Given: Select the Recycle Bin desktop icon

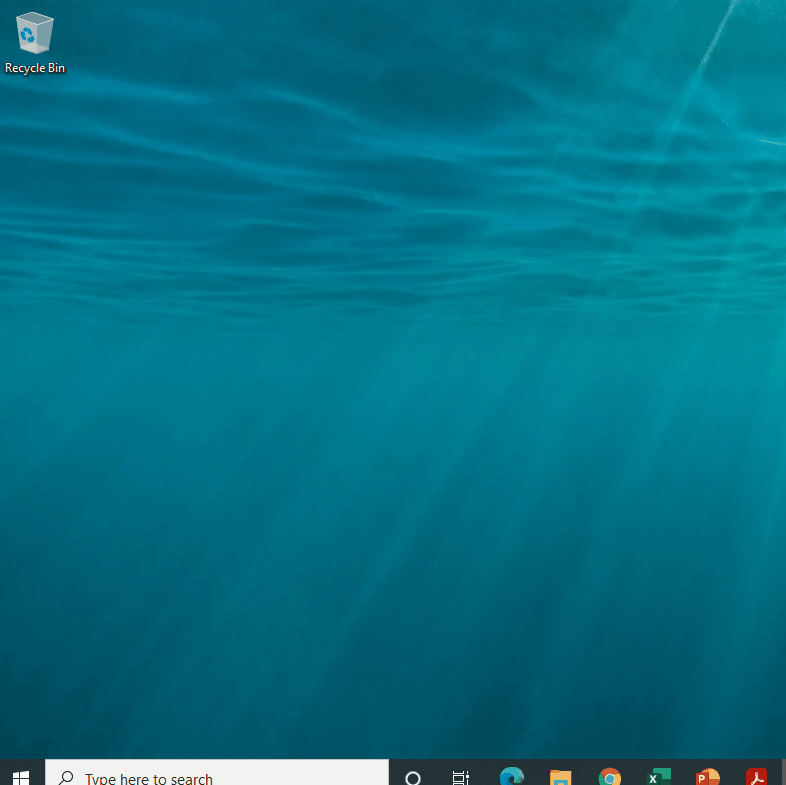Looking at the screenshot, I should point(35,43).
